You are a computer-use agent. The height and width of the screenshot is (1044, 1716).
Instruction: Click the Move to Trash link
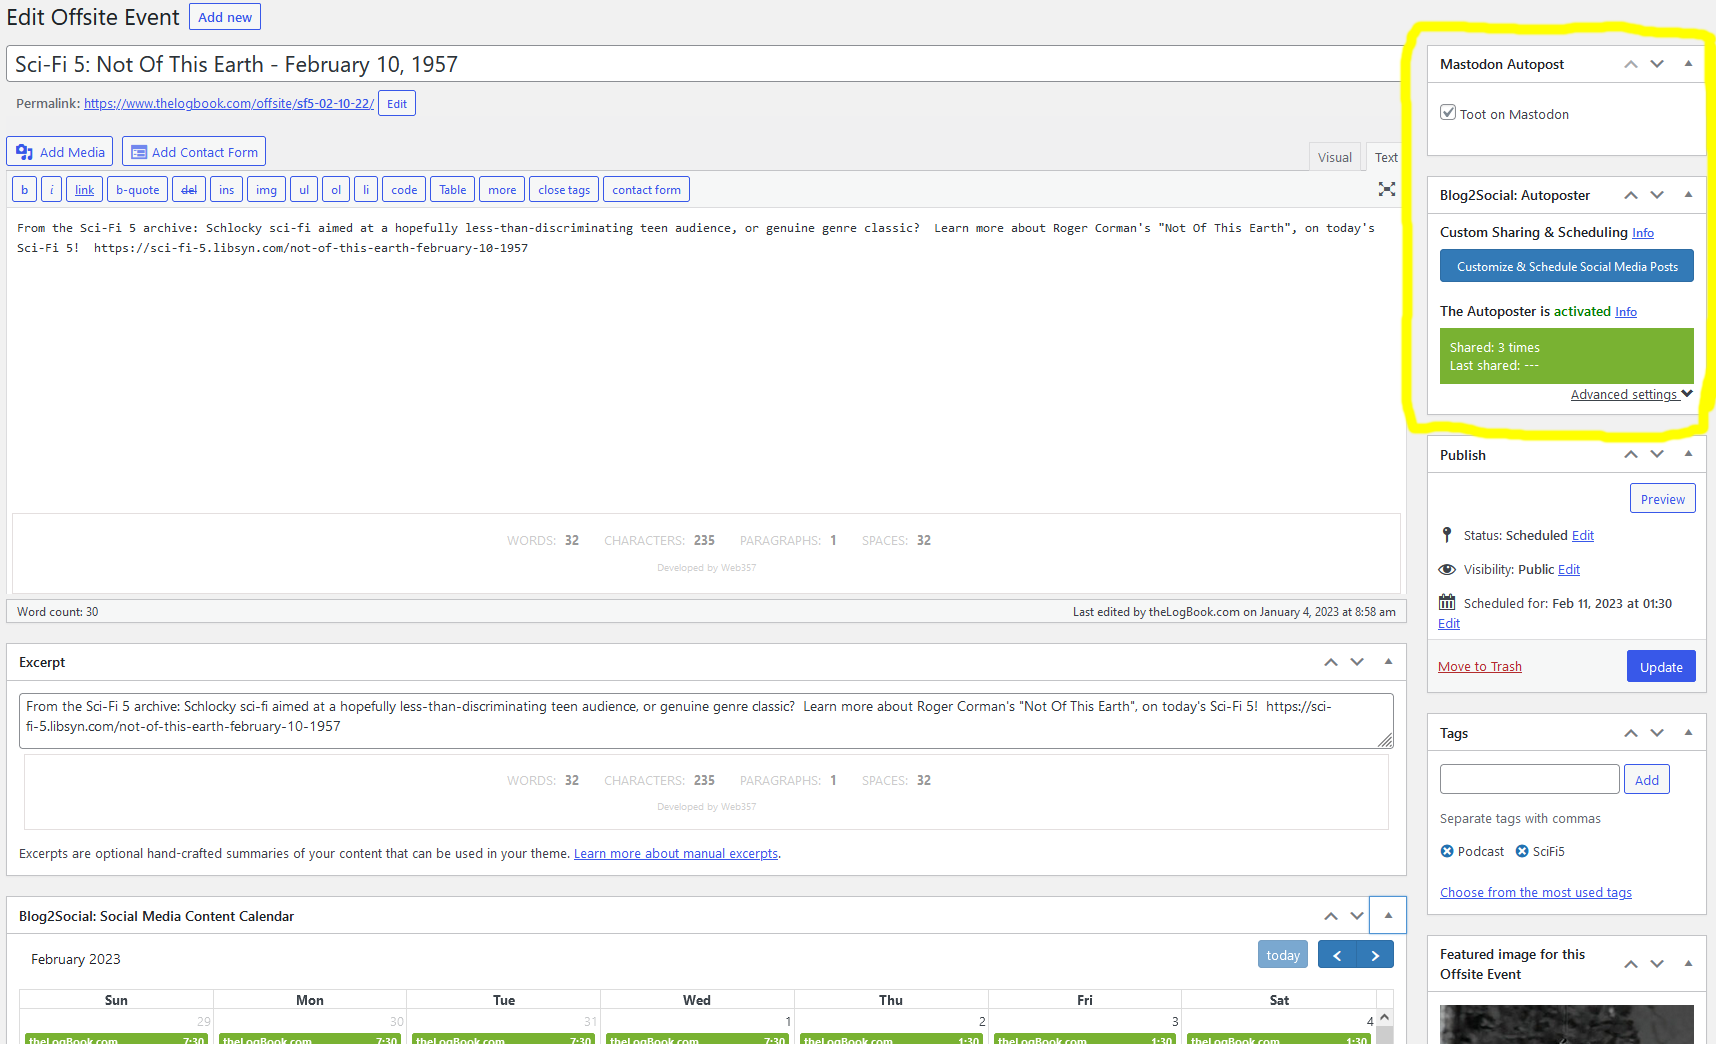1479,667
